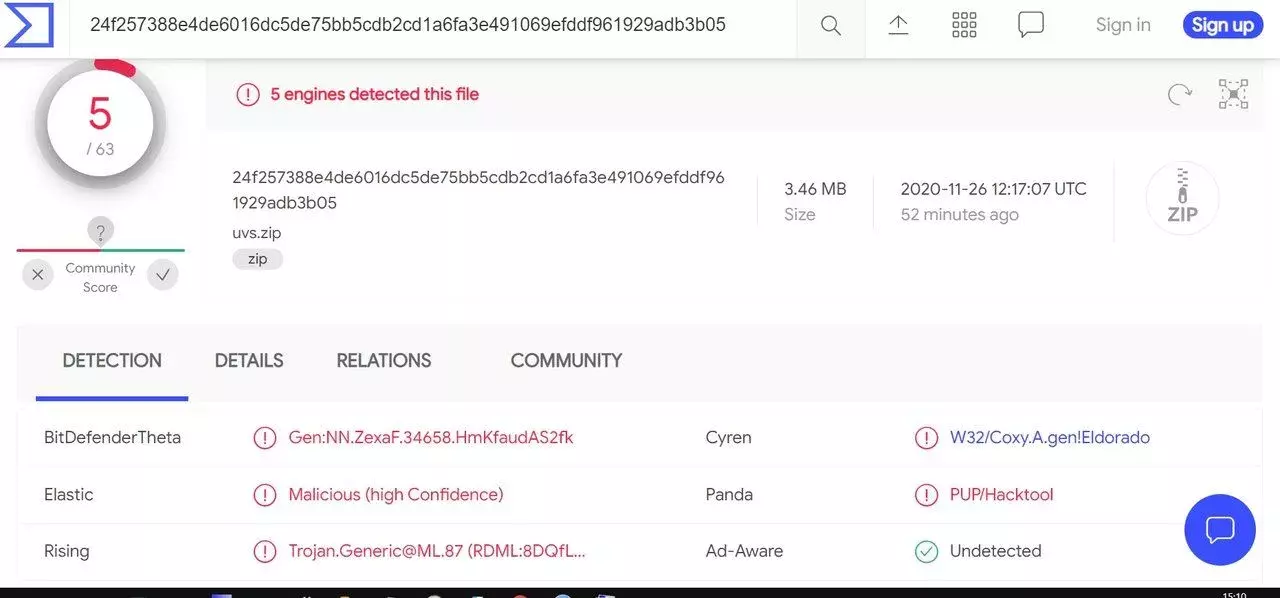Click the search magnifier icon

831,26
